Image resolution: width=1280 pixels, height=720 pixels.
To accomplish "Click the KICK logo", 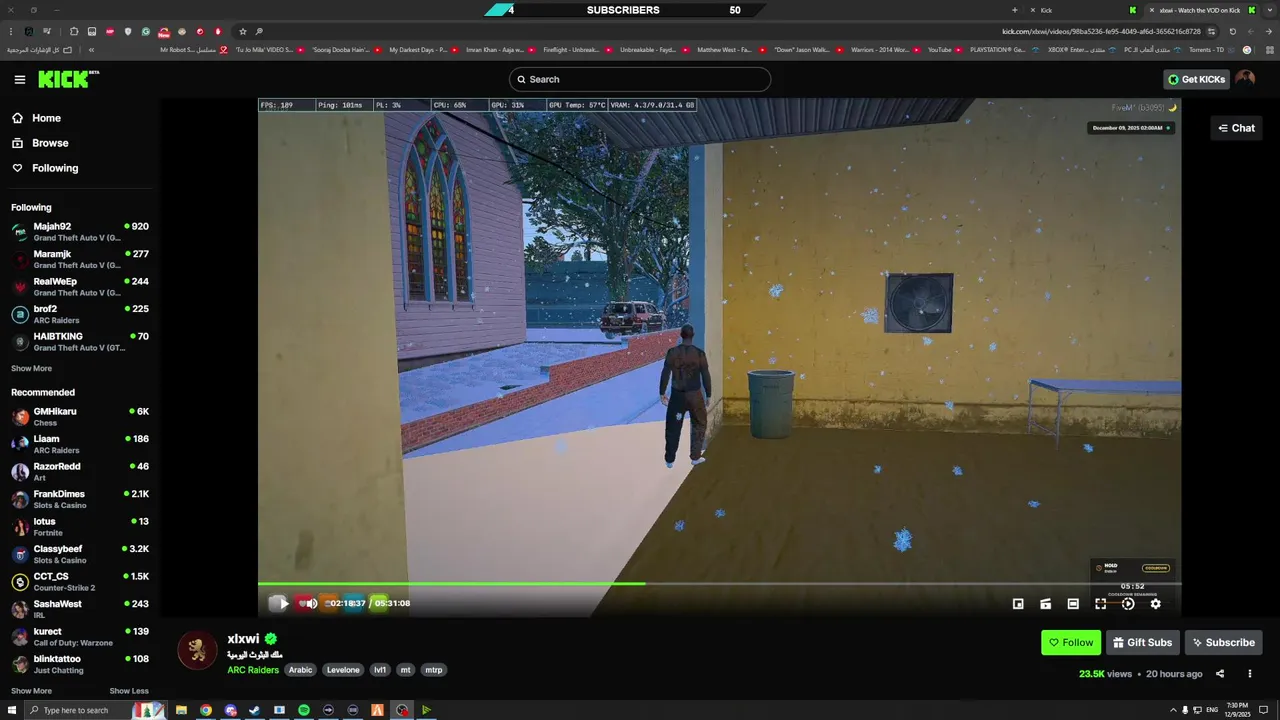I will coord(68,79).
